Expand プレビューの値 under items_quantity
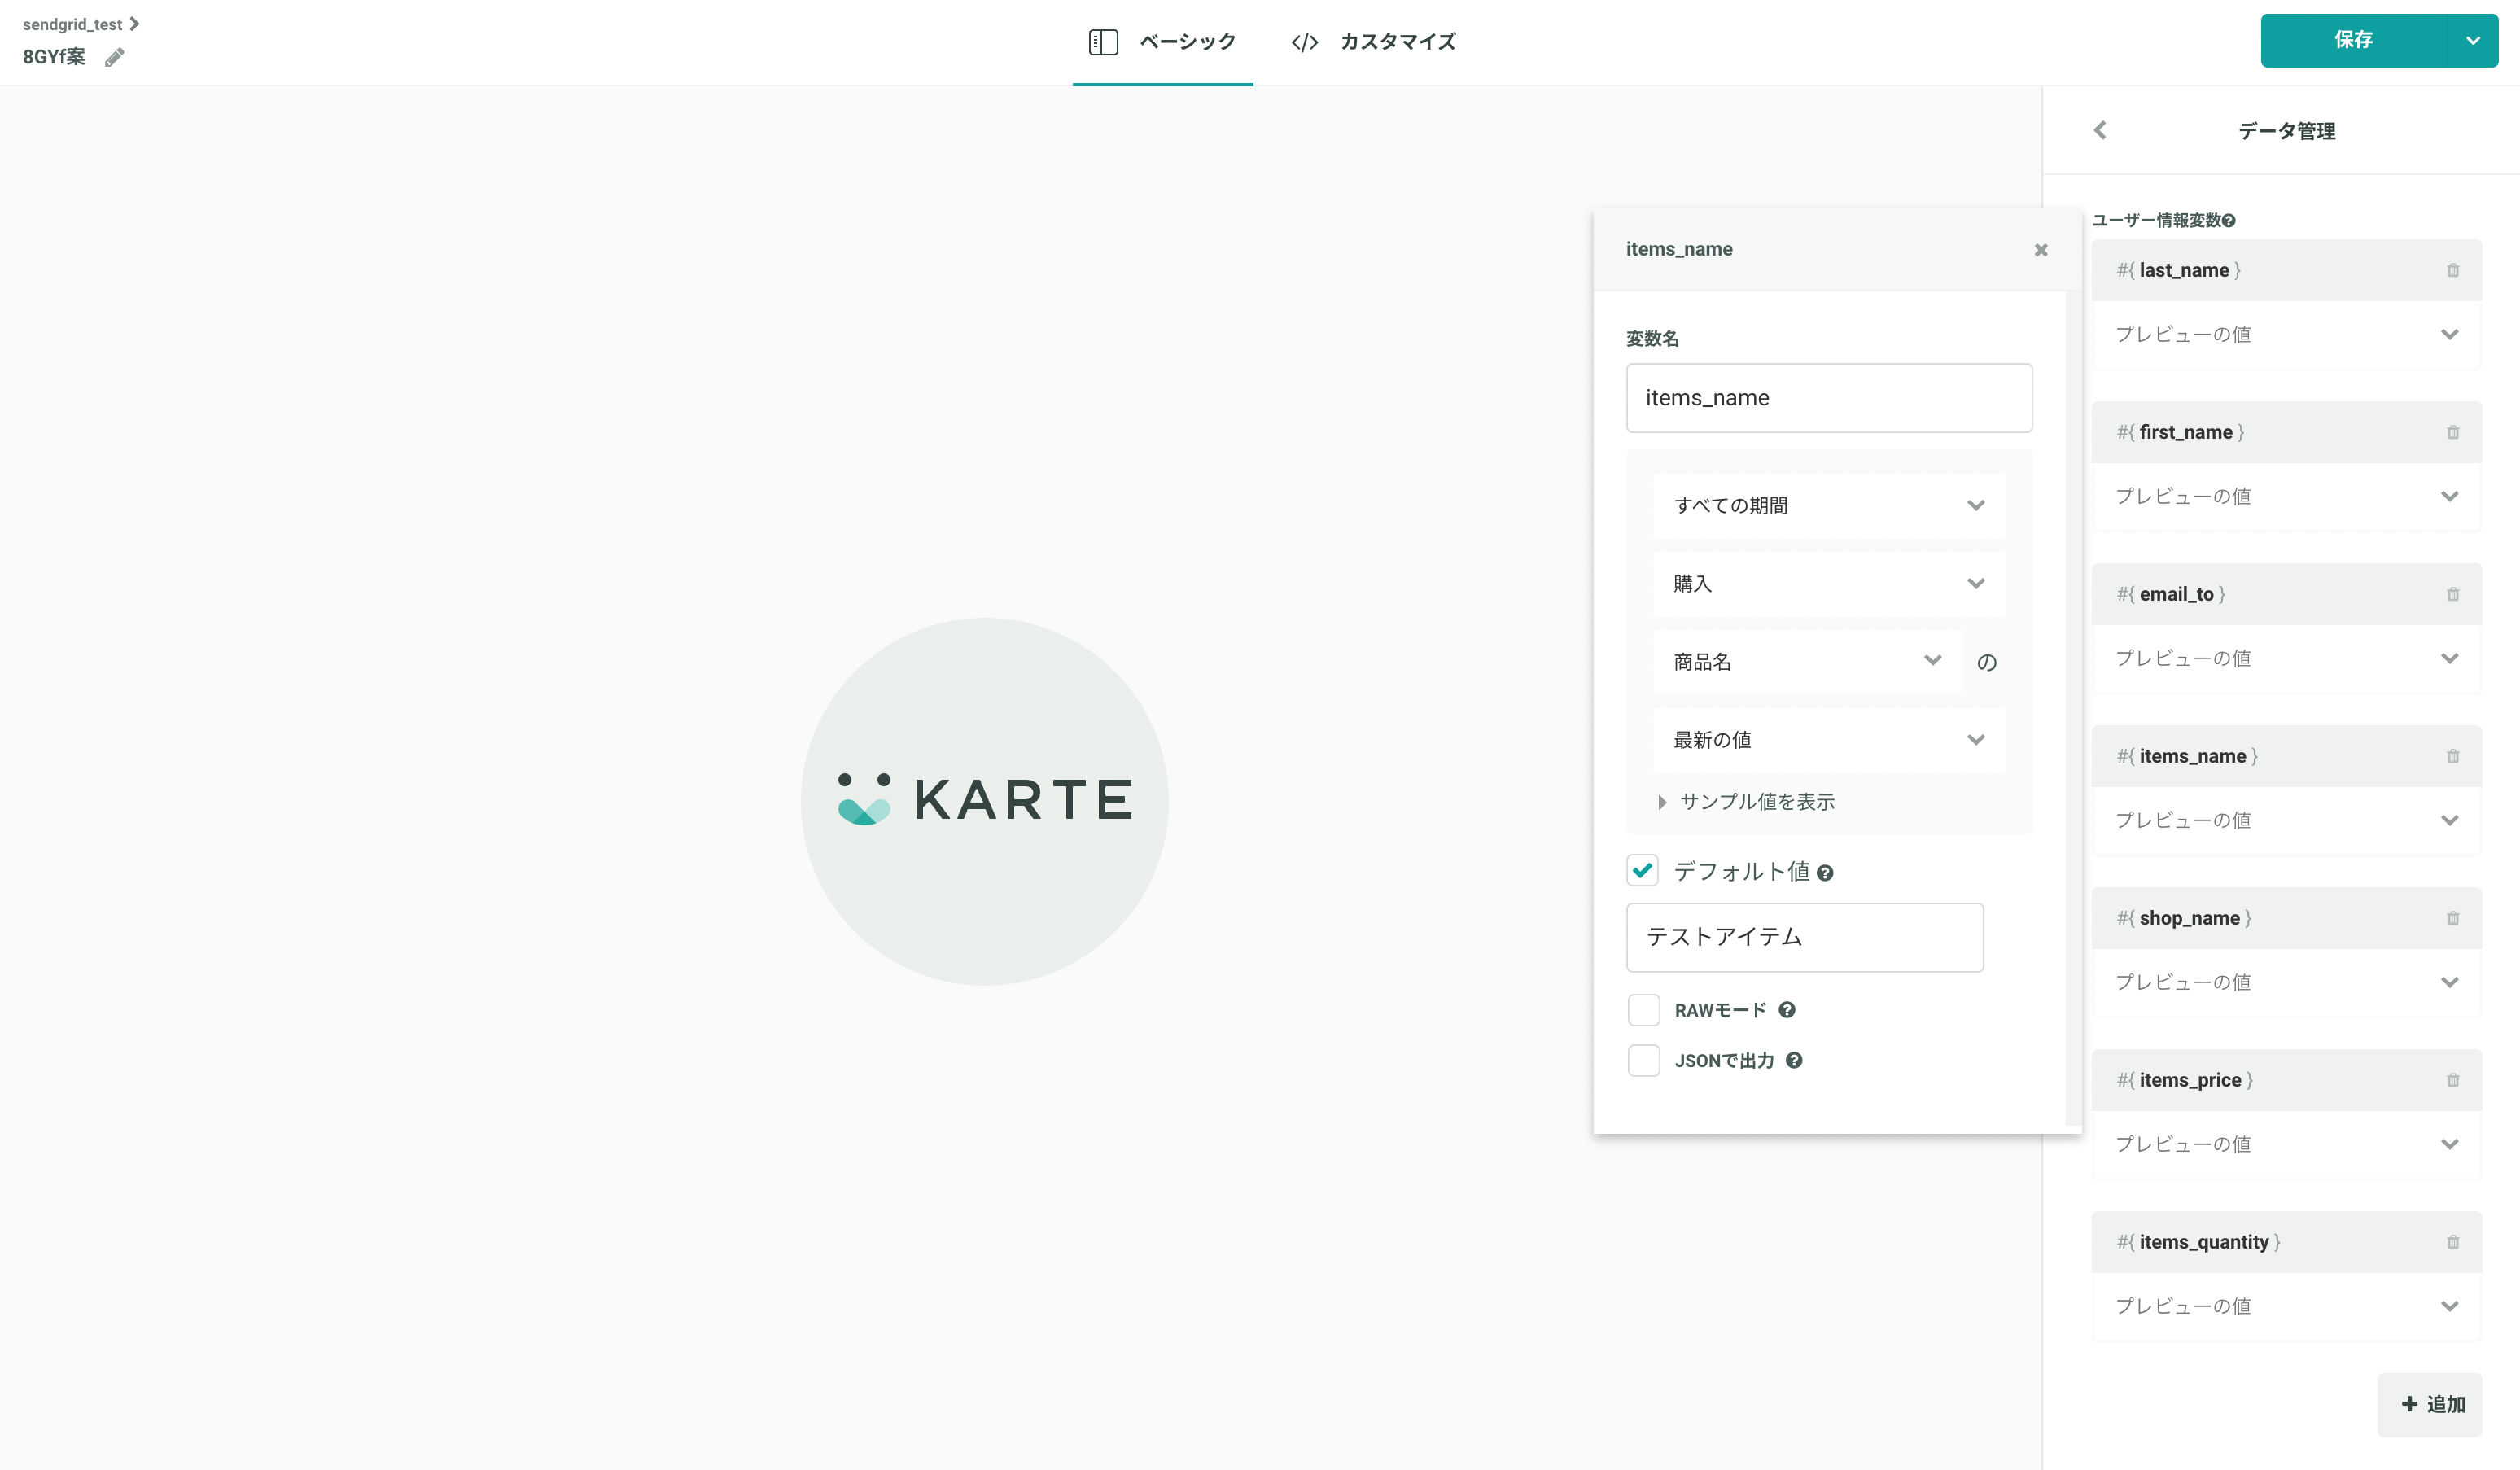This screenshot has height=1470, width=2520. (x=2287, y=1307)
